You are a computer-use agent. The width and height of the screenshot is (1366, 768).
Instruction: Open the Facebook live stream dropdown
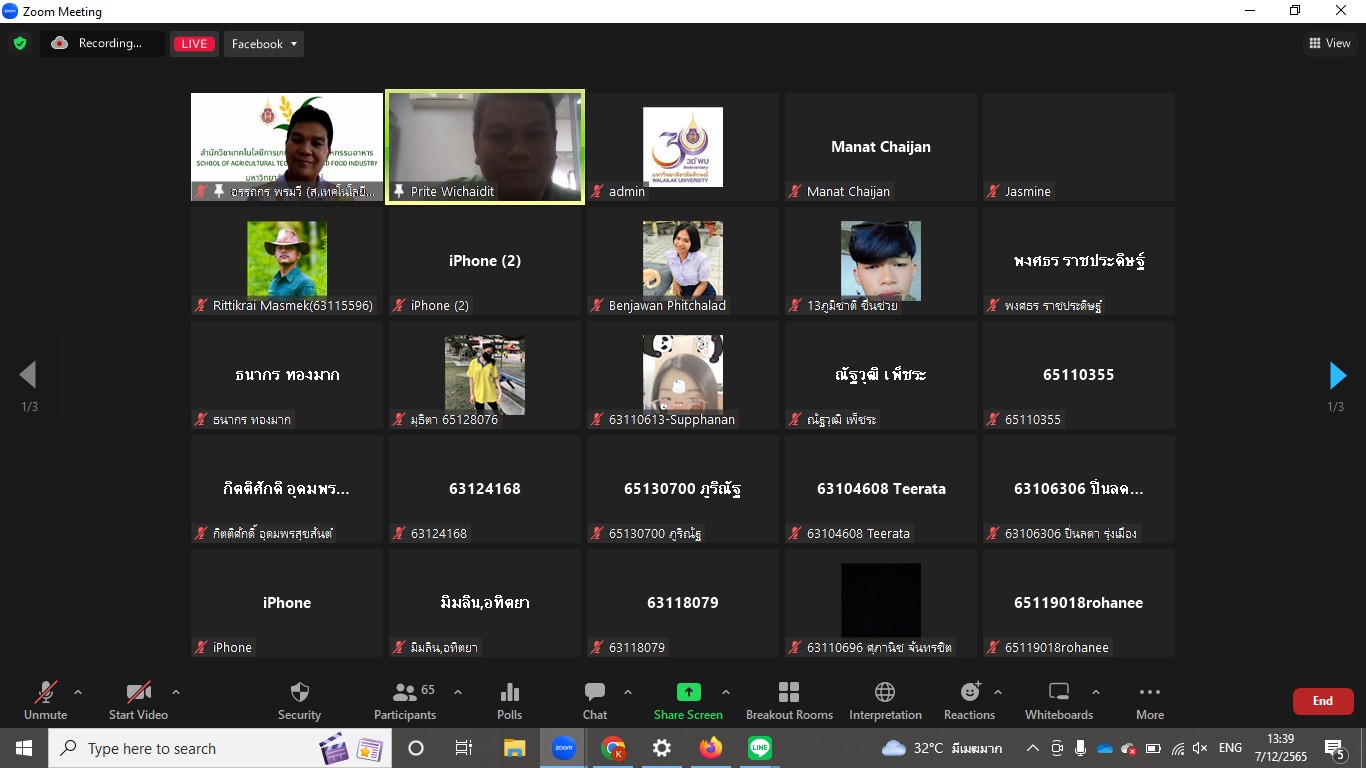tap(264, 44)
